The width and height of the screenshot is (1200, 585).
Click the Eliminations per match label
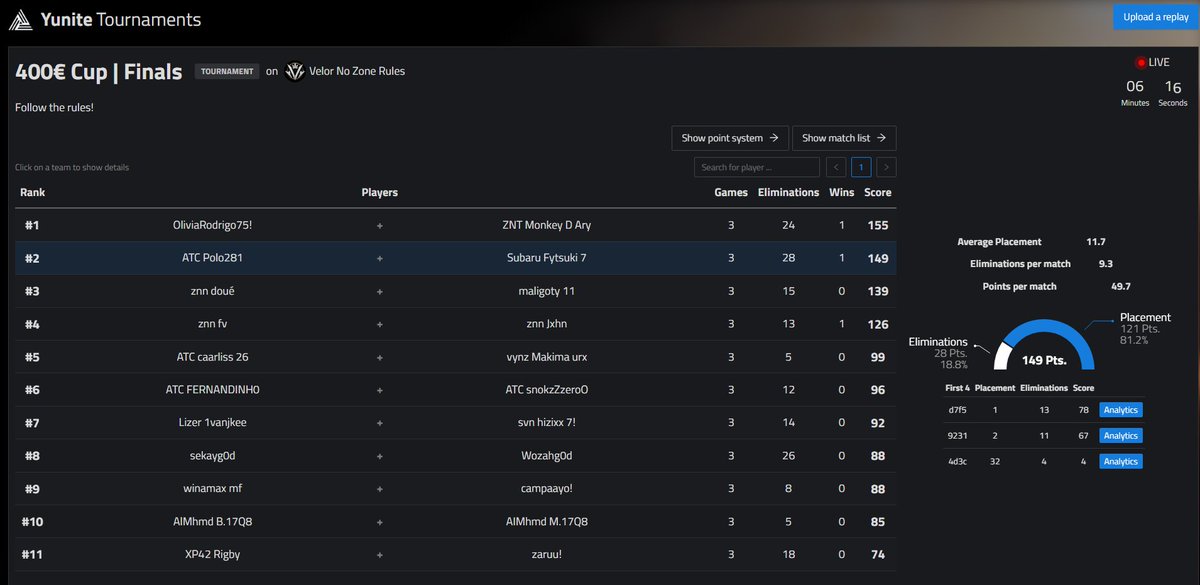point(1020,264)
